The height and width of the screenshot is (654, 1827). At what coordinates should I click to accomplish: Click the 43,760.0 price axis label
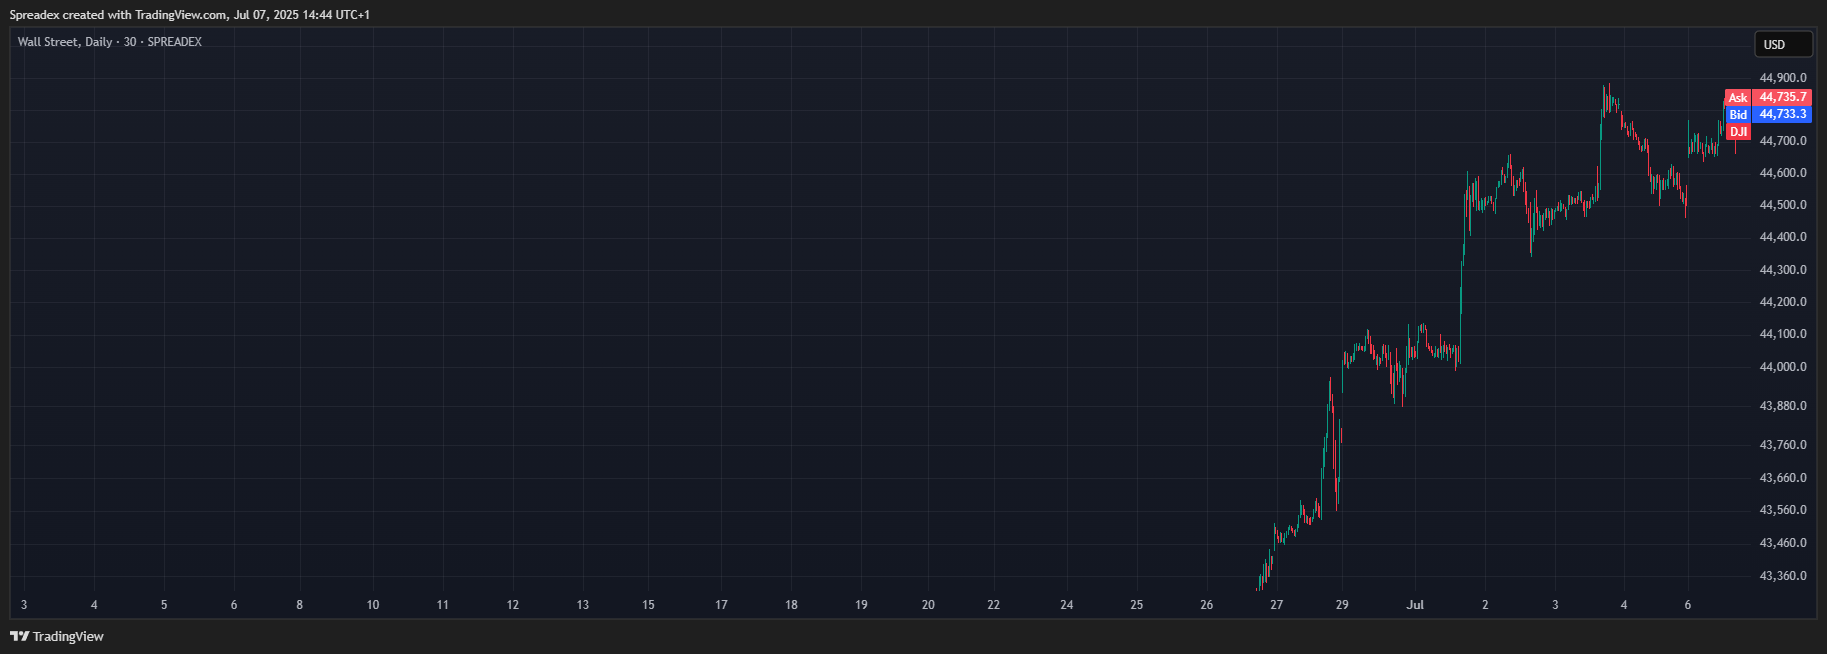1783,445
